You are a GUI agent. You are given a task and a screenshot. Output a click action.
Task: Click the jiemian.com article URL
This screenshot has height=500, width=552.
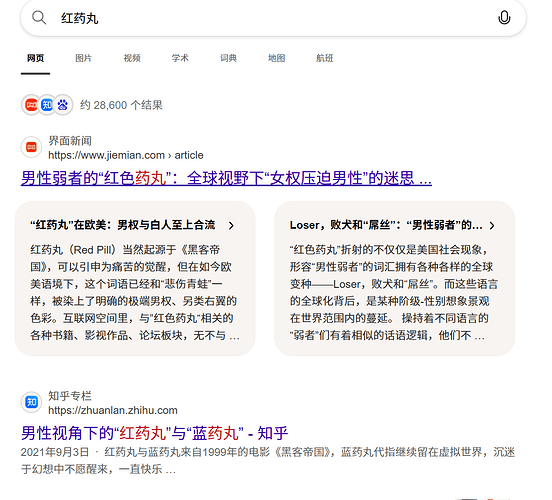pos(126,155)
